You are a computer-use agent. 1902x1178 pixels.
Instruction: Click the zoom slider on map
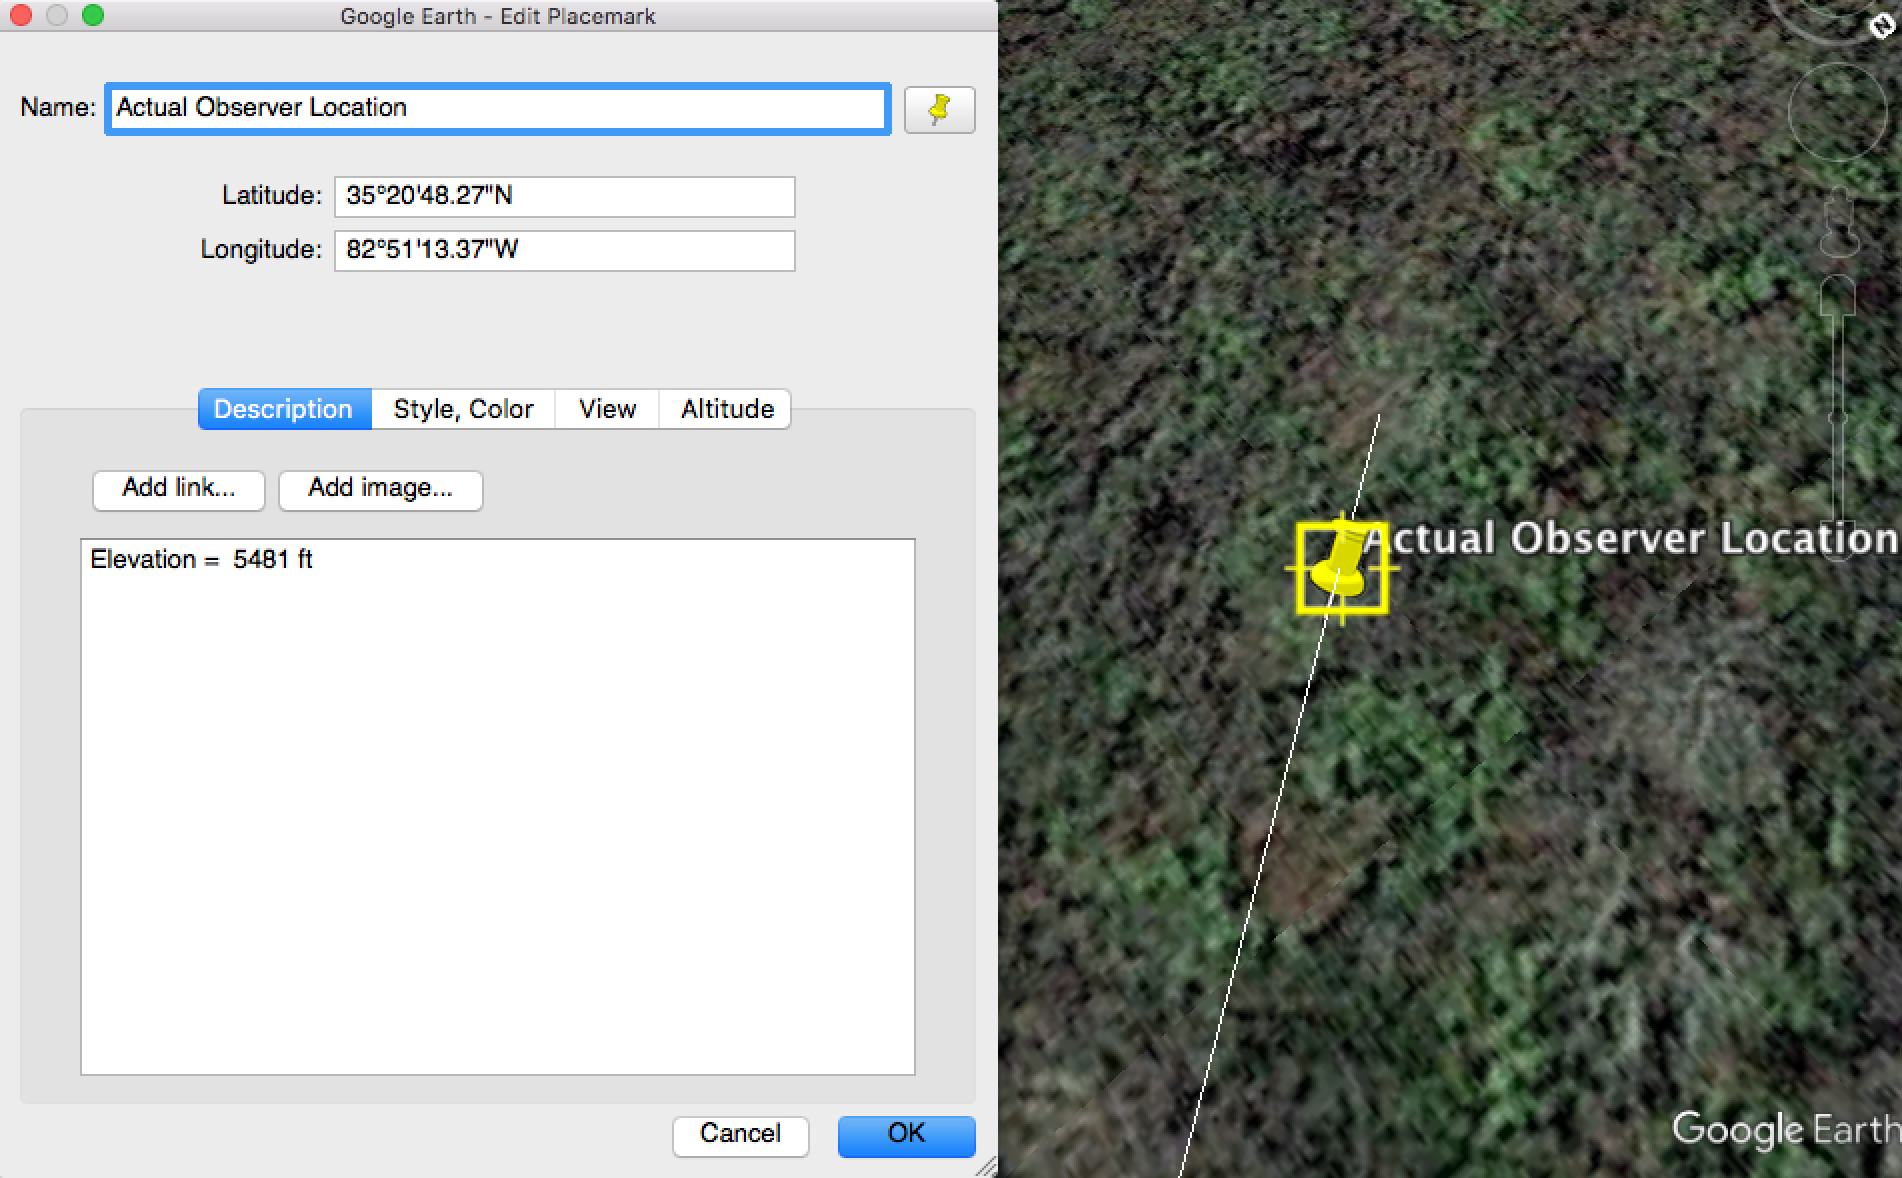coord(1838,416)
